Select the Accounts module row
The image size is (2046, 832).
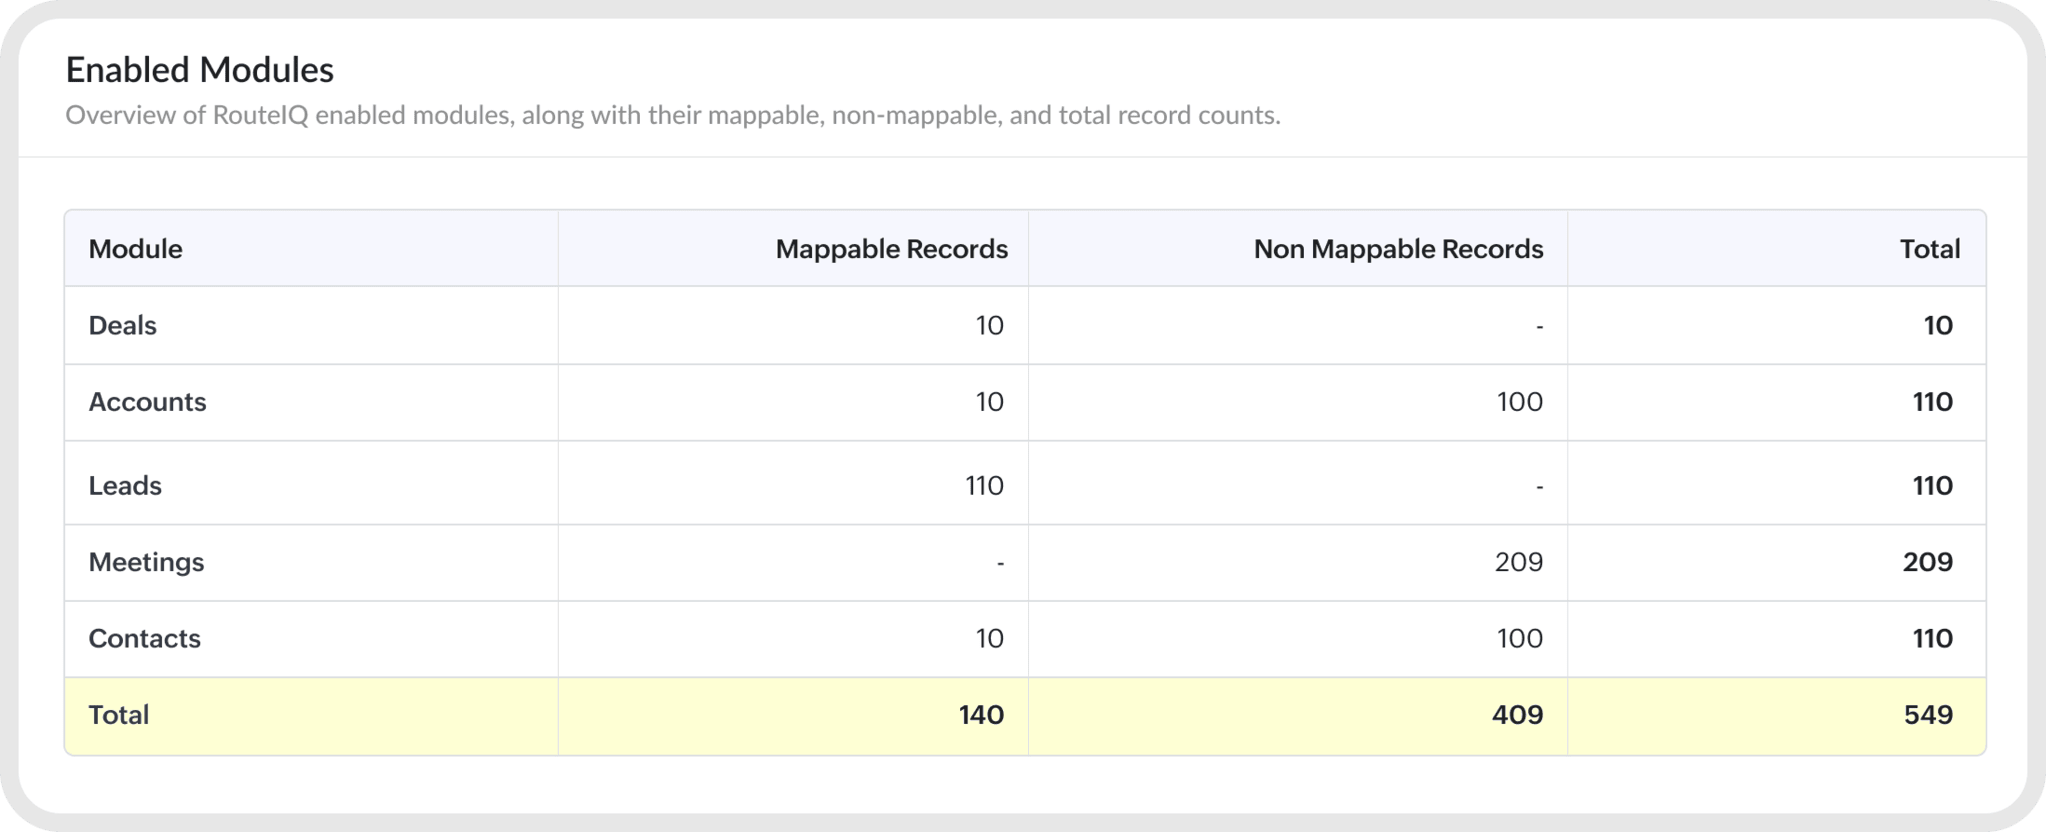1025,402
